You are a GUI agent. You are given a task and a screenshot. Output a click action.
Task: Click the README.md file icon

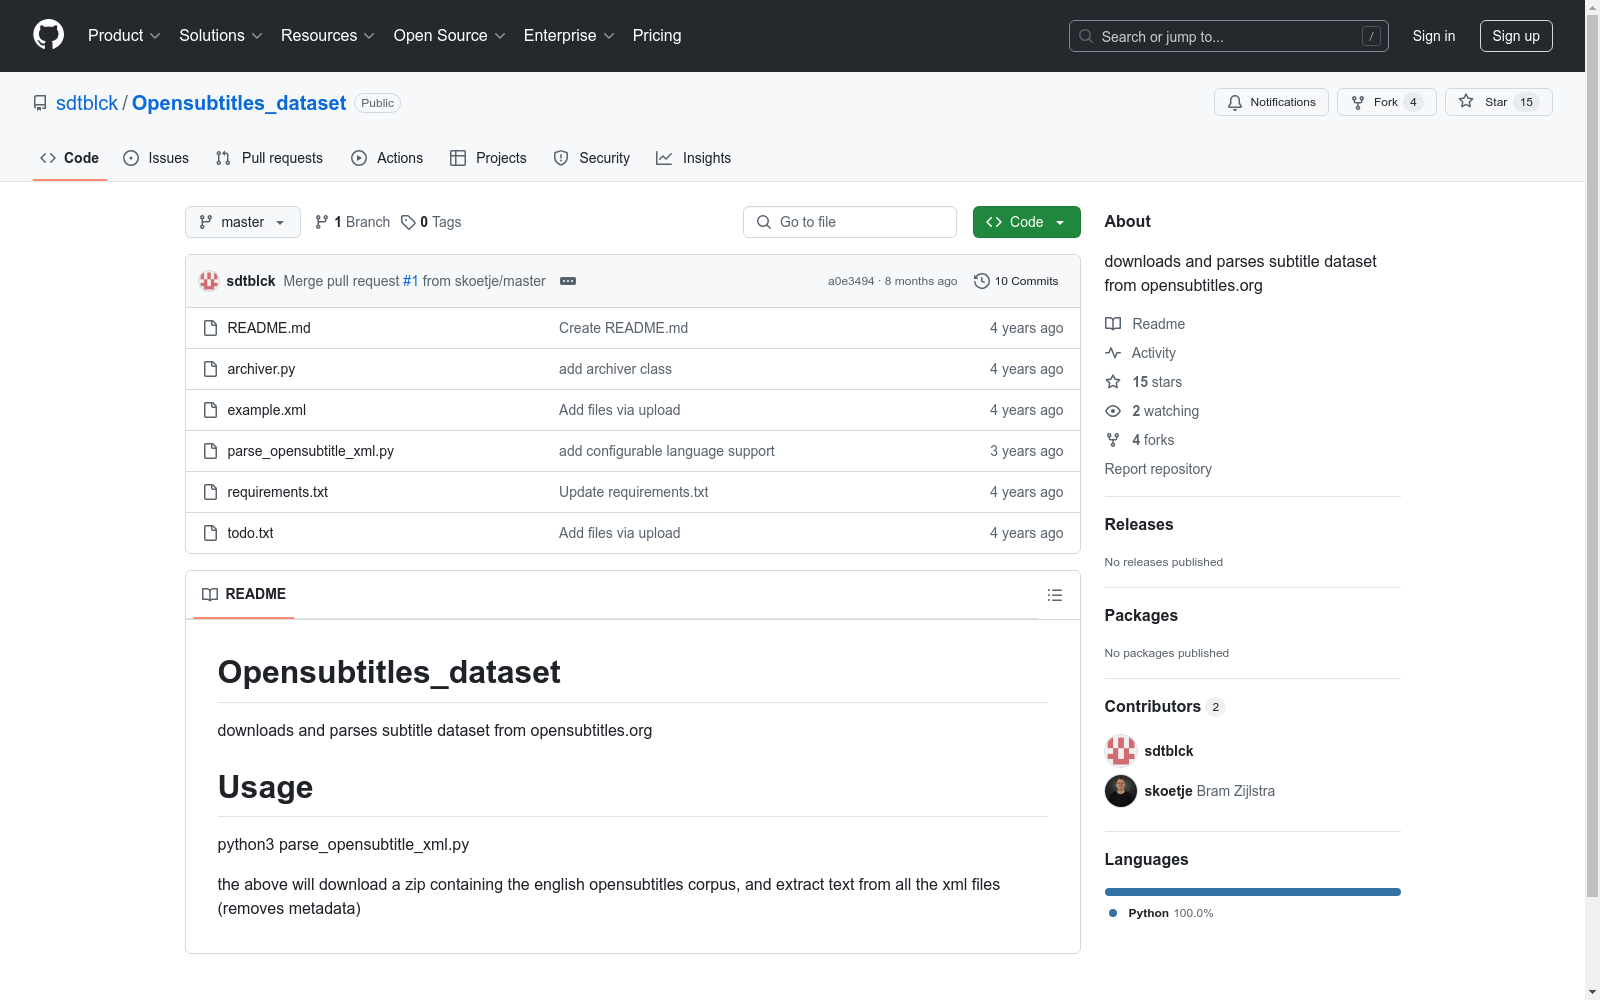210,328
